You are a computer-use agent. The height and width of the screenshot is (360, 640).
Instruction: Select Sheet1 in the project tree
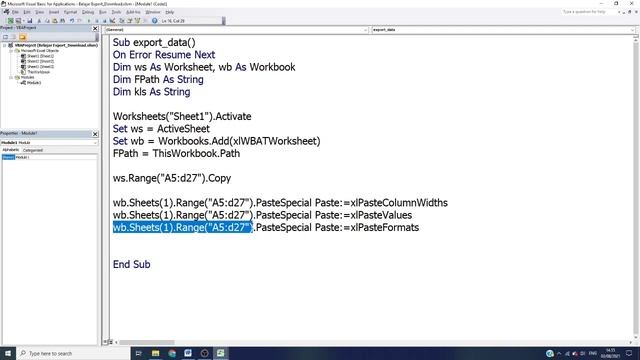40,56
